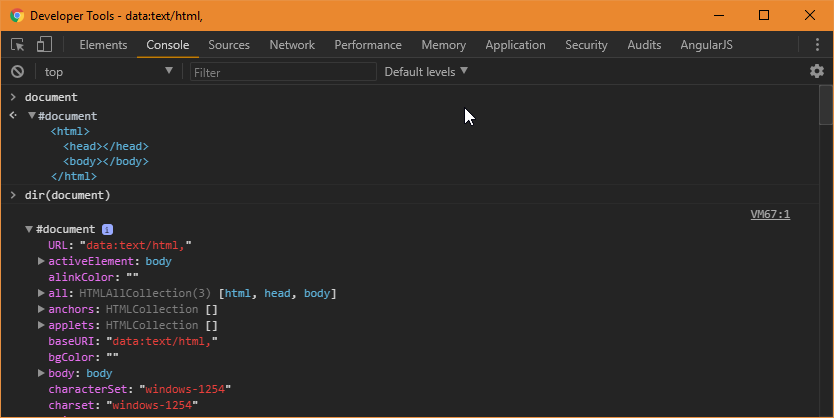Expand the body property in dir output
This screenshot has width=834, height=418.
42,374
